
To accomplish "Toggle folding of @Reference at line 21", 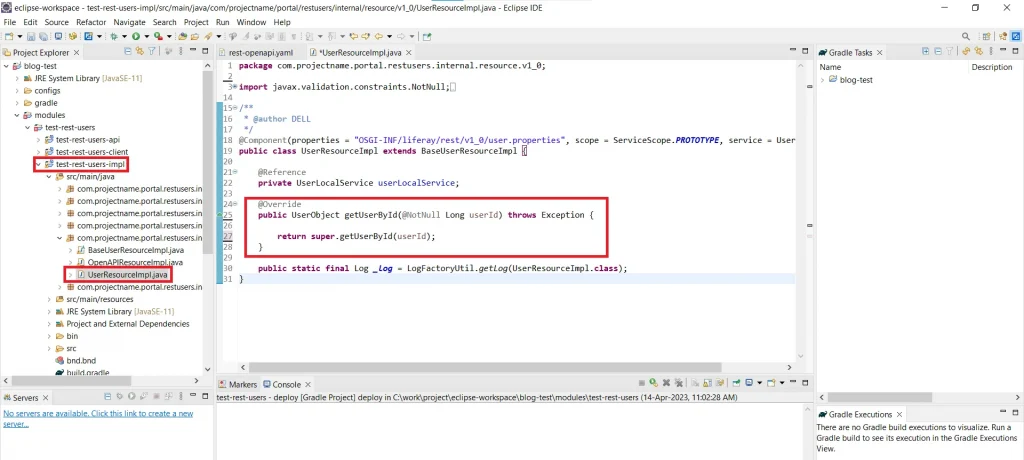I will (x=234, y=172).
